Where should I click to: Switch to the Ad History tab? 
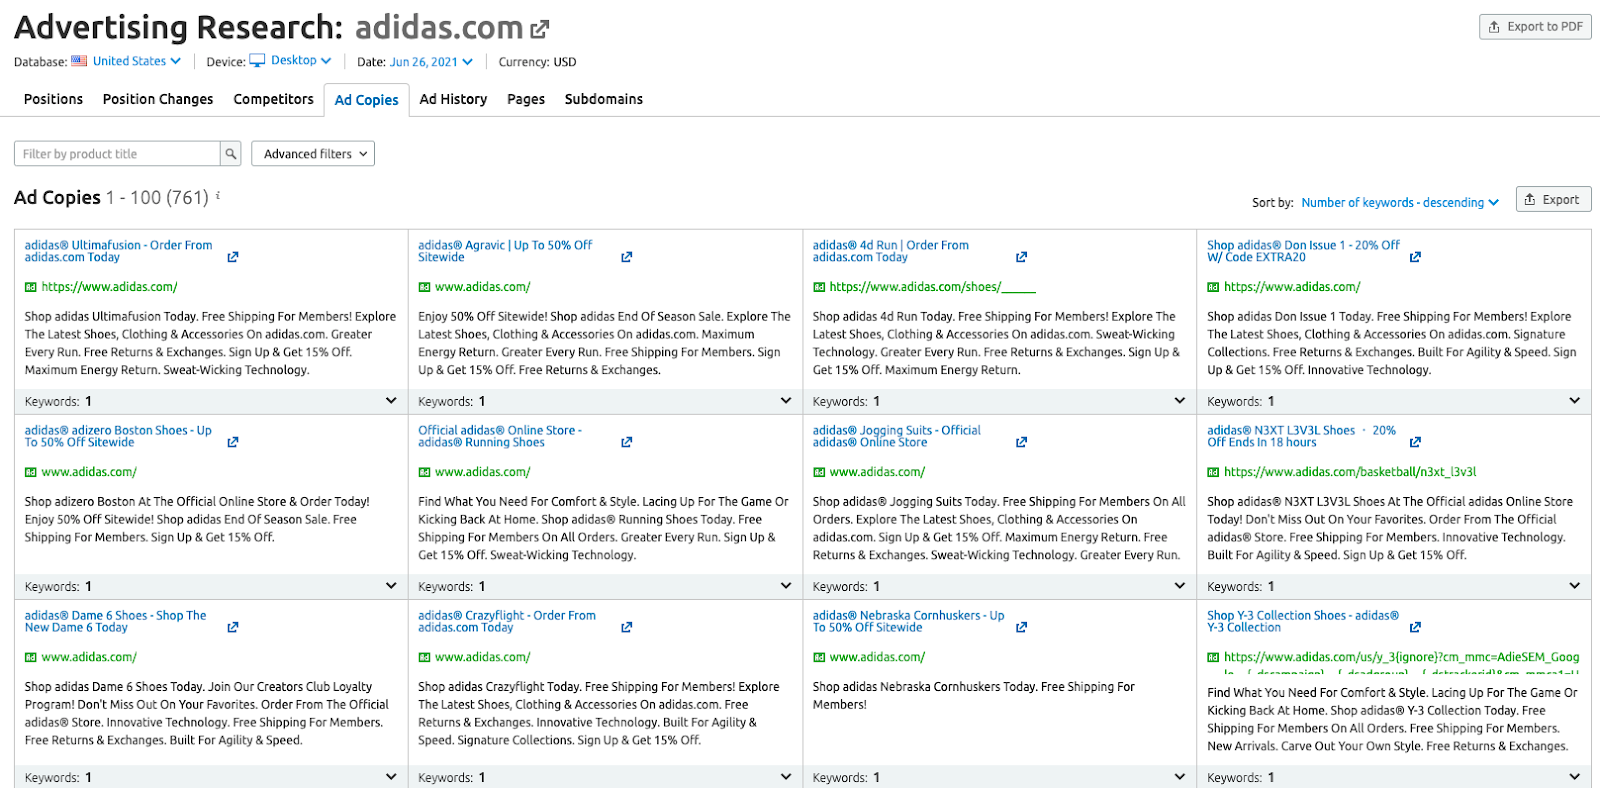point(453,99)
